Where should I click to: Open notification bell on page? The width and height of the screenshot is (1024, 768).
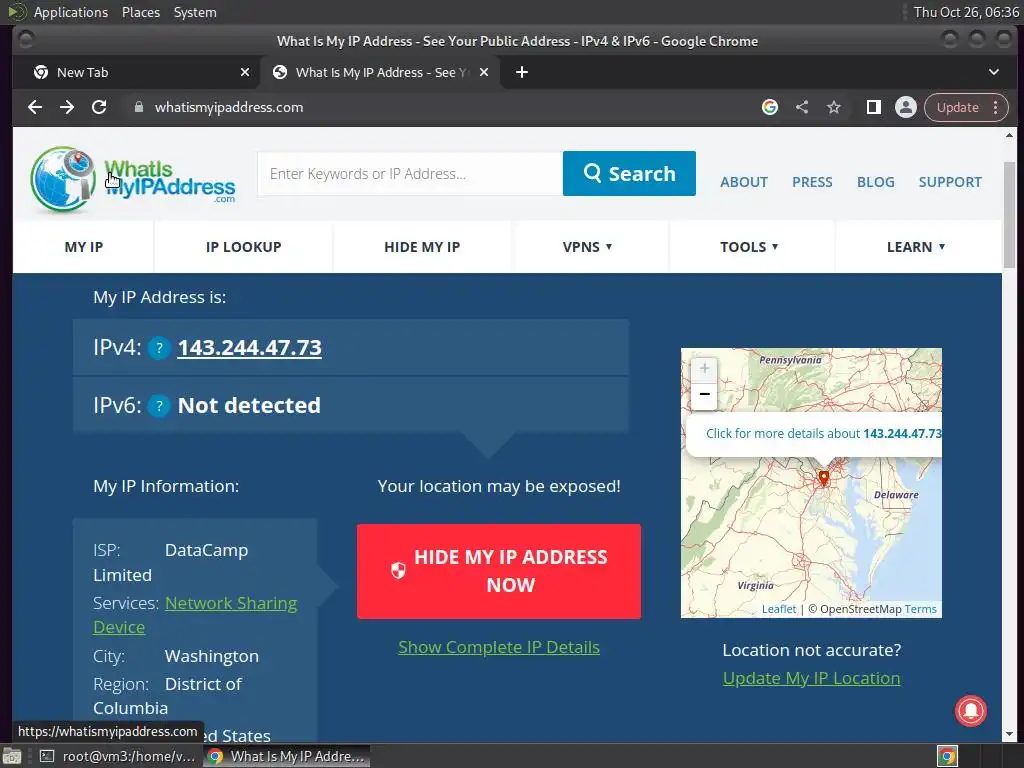point(971,711)
